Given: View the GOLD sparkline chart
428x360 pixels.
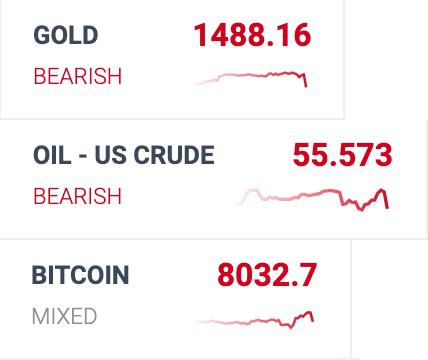Looking at the screenshot, I should pyautogui.click(x=251, y=79).
